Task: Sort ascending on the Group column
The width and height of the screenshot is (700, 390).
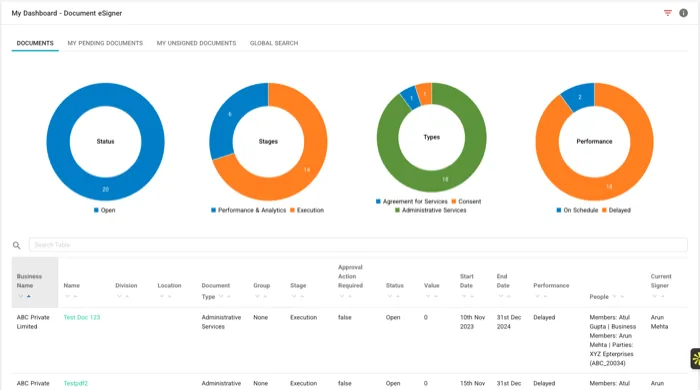Action: point(265,296)
